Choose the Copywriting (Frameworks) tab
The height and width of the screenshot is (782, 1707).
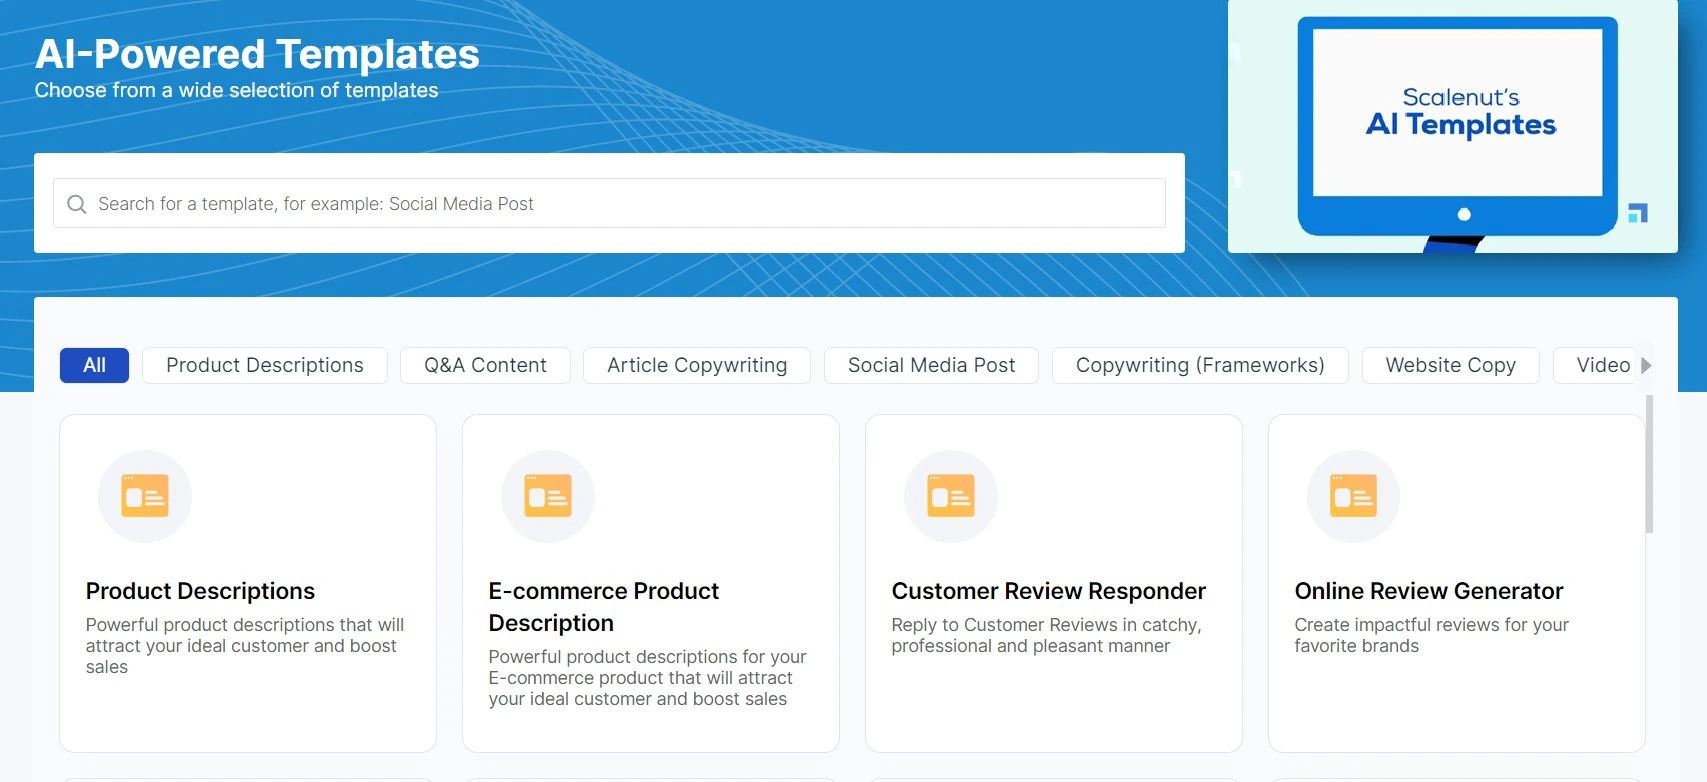tap(1200, 365)
